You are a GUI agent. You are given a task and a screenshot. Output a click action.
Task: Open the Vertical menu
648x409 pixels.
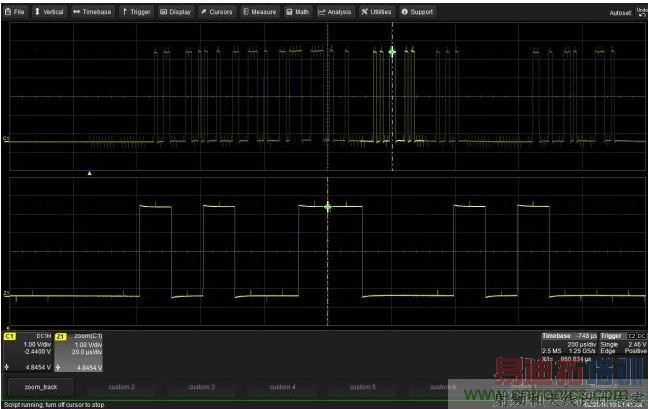(50, 12)
